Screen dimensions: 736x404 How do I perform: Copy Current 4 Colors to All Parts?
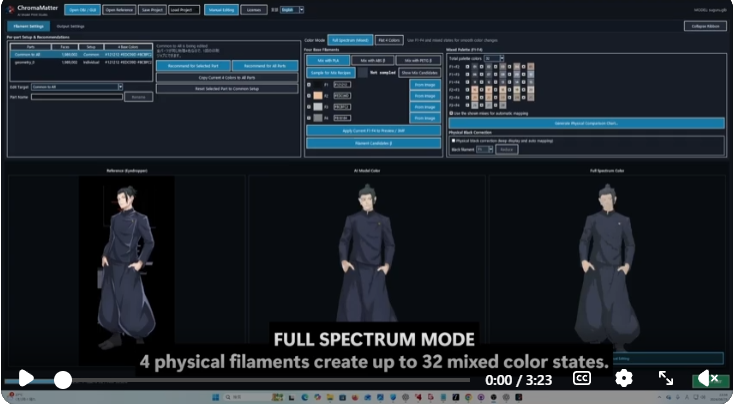(x=227, y=78)
